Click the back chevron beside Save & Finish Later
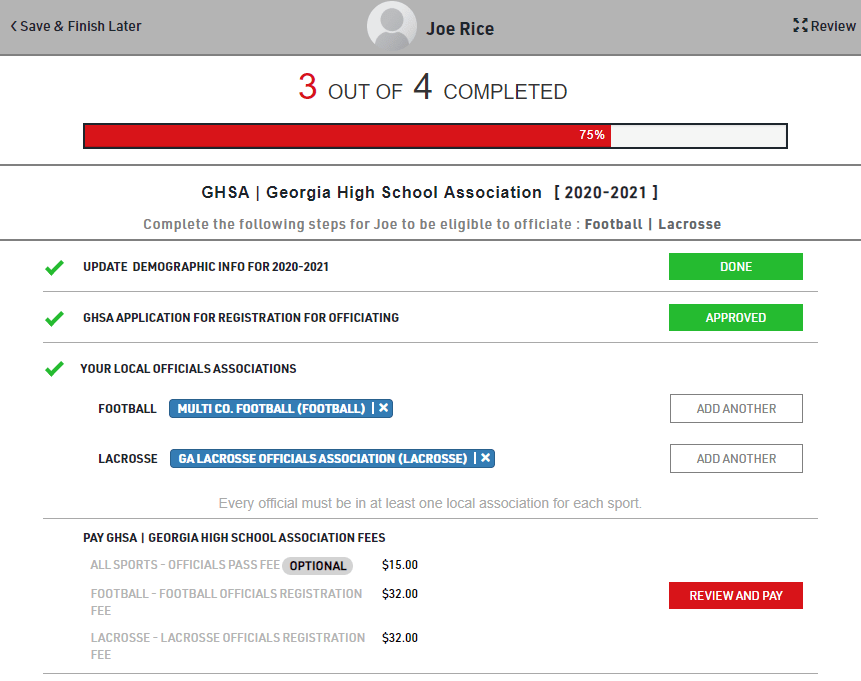Viewport: 861px width, 681px height. point(14,26)
